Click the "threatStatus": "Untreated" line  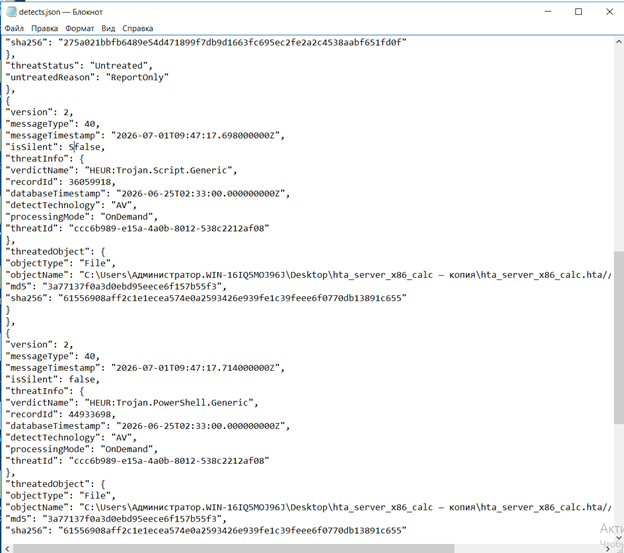[79, 66]
